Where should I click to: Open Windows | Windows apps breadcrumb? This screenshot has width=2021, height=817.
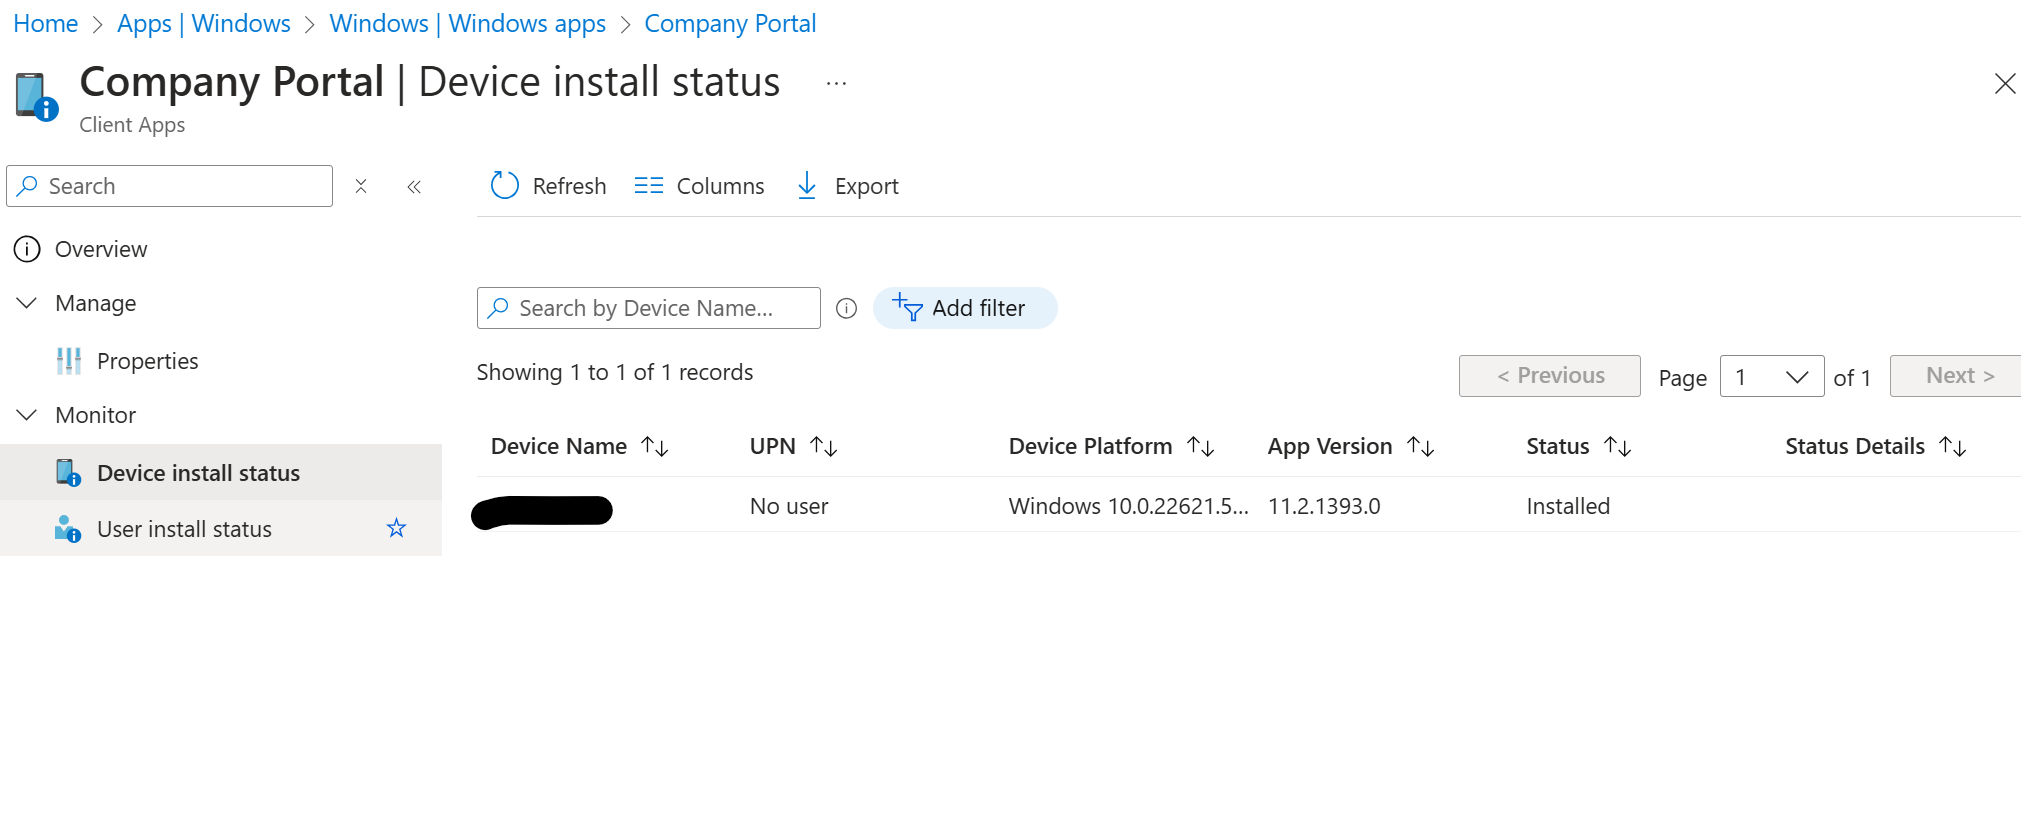coord(467,23)
